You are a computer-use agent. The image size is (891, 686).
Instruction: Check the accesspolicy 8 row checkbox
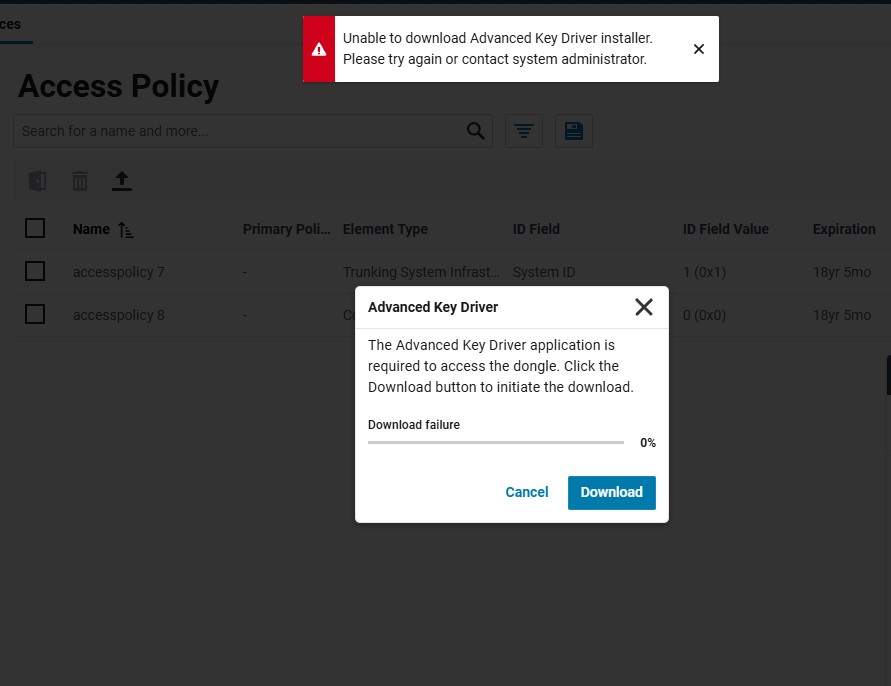(35, 314)
